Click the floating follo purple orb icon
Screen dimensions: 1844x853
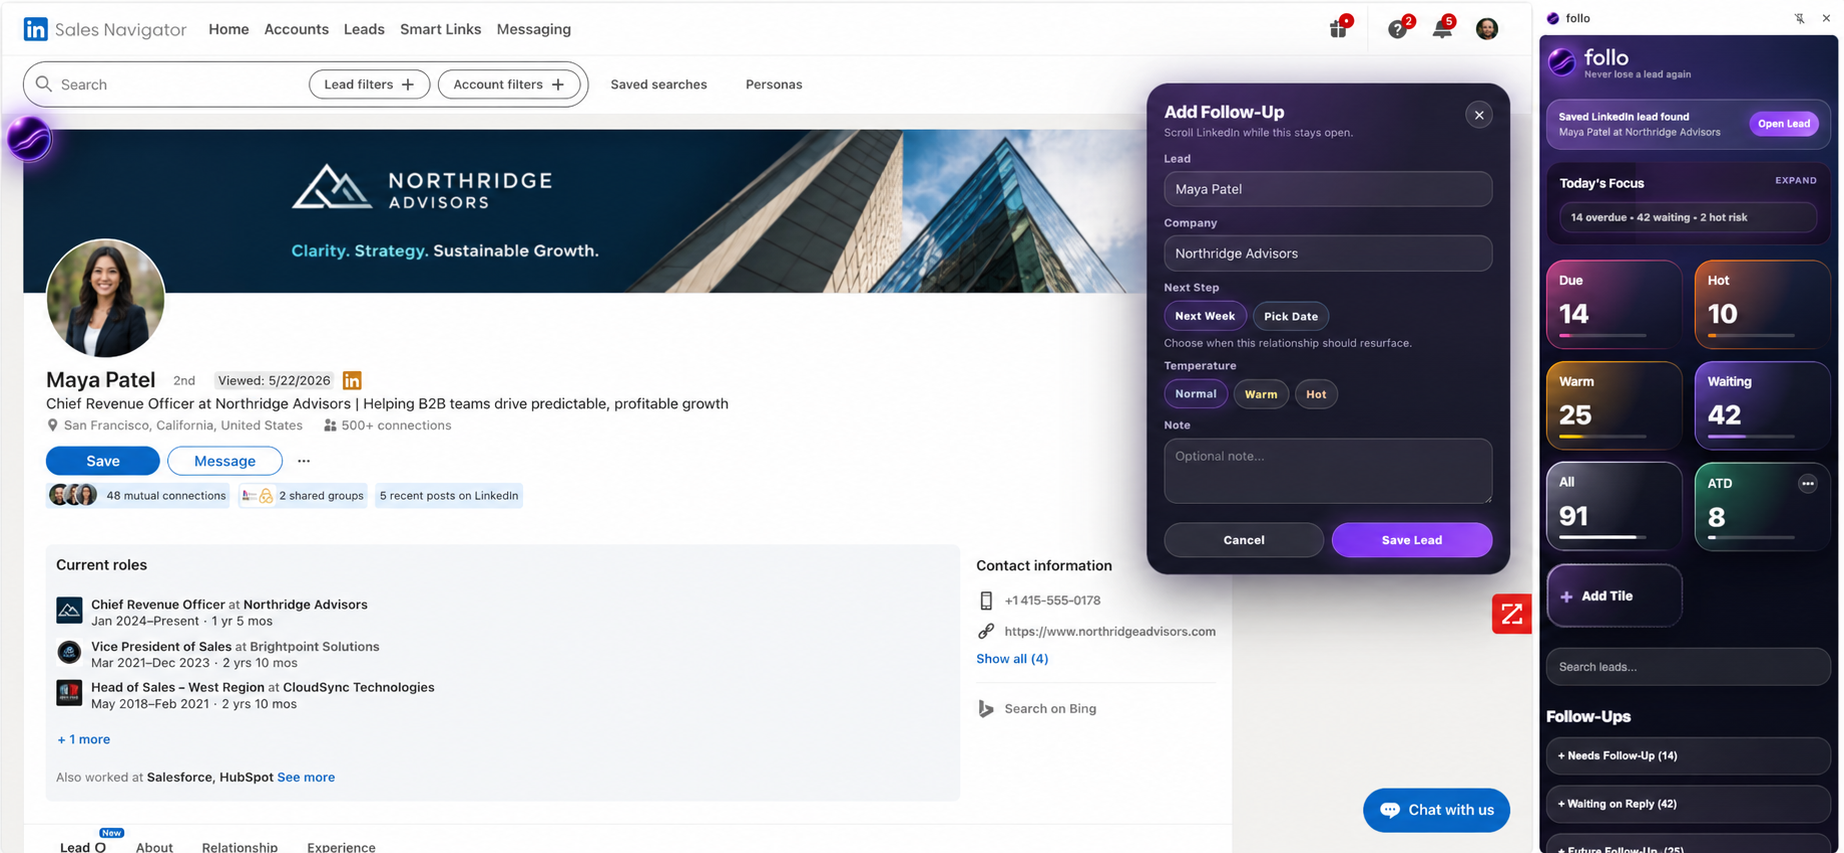point(30,139)
